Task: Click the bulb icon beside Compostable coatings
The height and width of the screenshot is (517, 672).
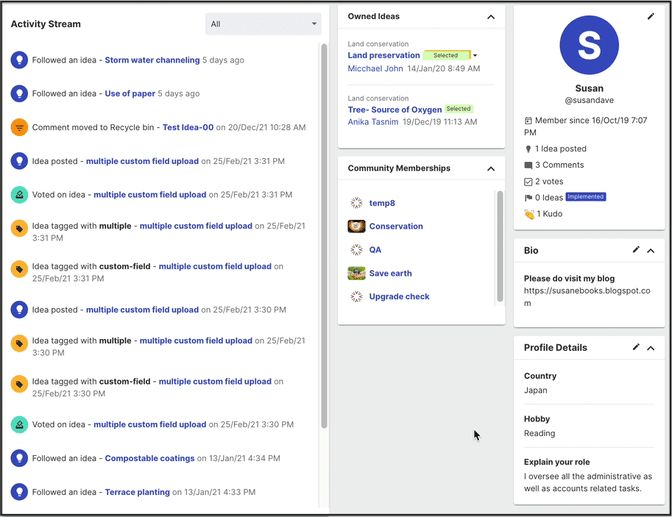Action: [x=19, y=458]
